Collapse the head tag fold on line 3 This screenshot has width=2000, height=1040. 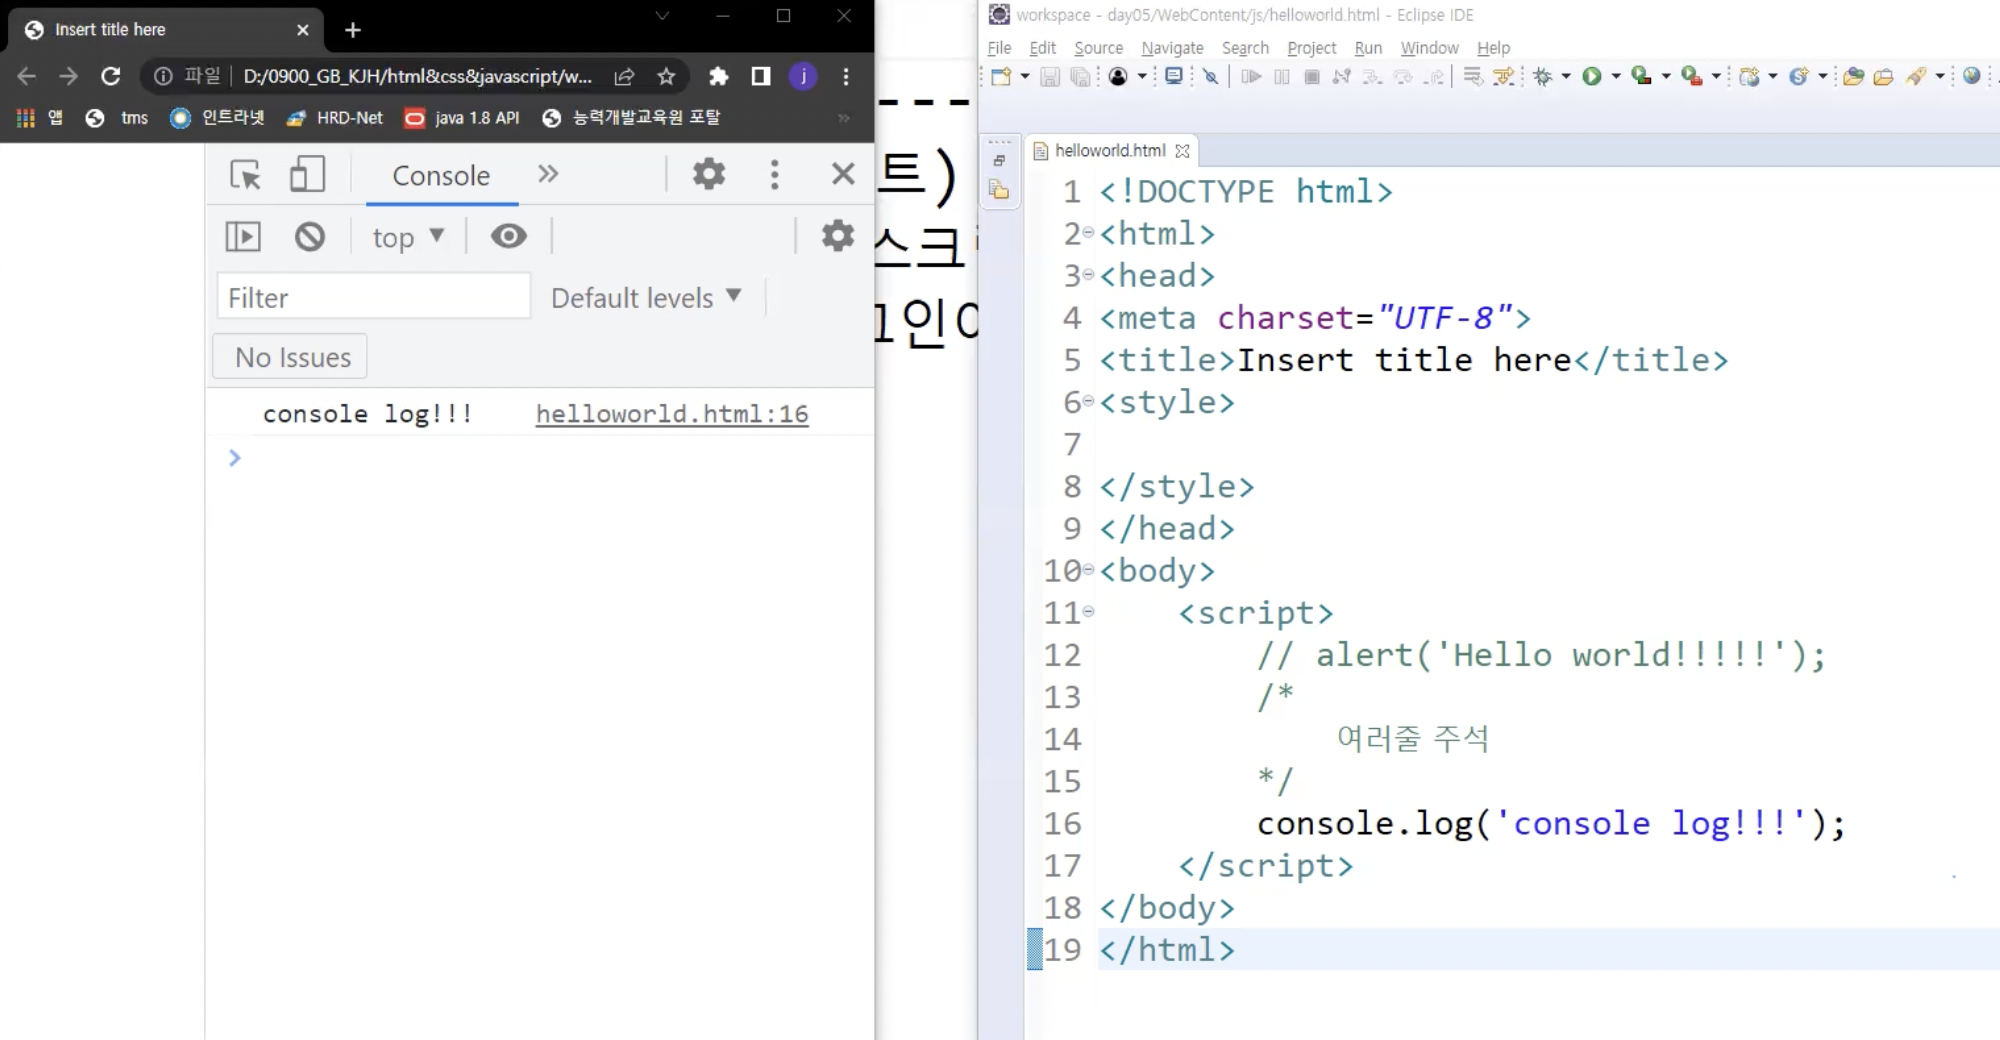1088,275
